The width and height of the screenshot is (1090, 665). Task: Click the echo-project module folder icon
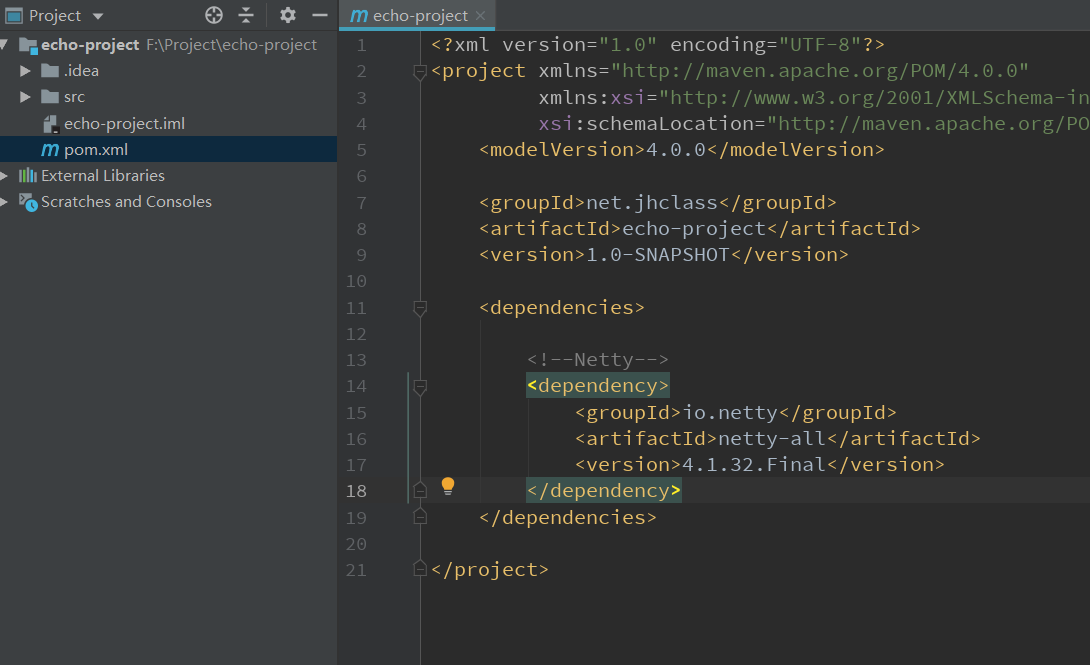click(28, 46)
